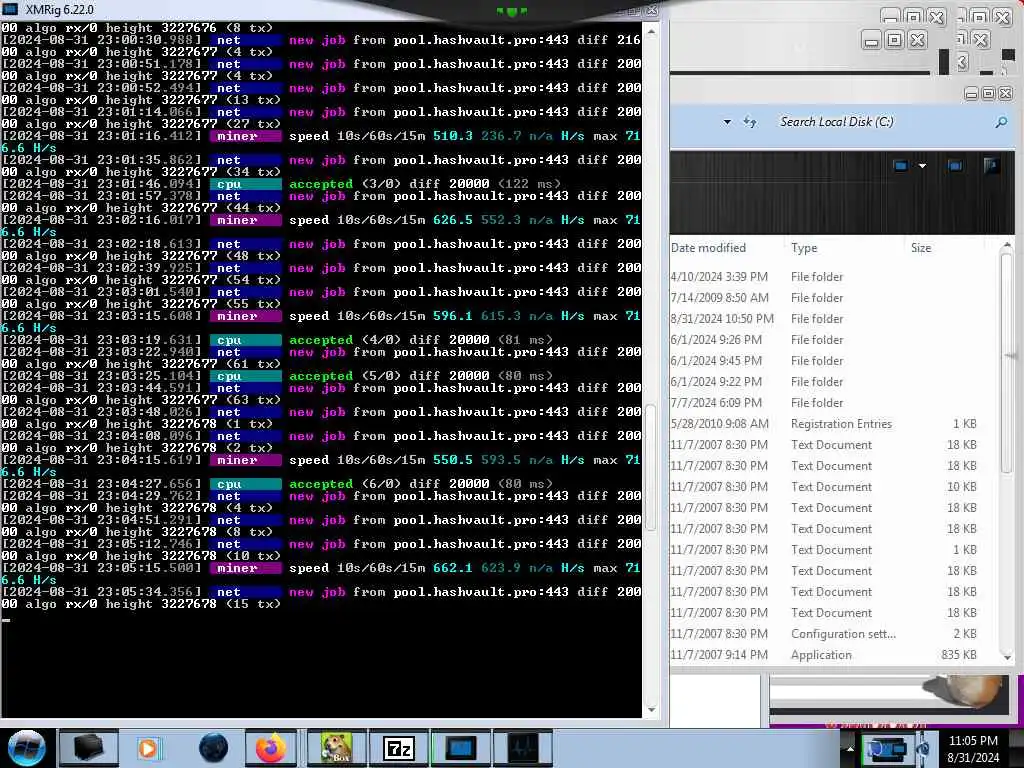Select the folder dated 6/1/2024 9:22 PM

pyautogui.click(x=833, y=381)
